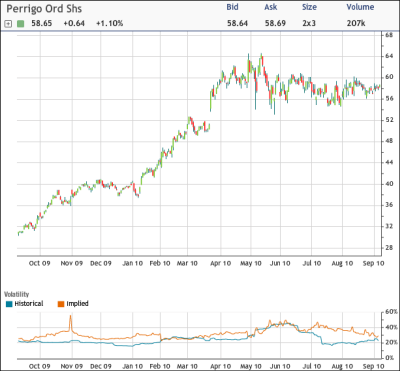
Task: Click the 52 price axis label
Action: coord(389,120)
